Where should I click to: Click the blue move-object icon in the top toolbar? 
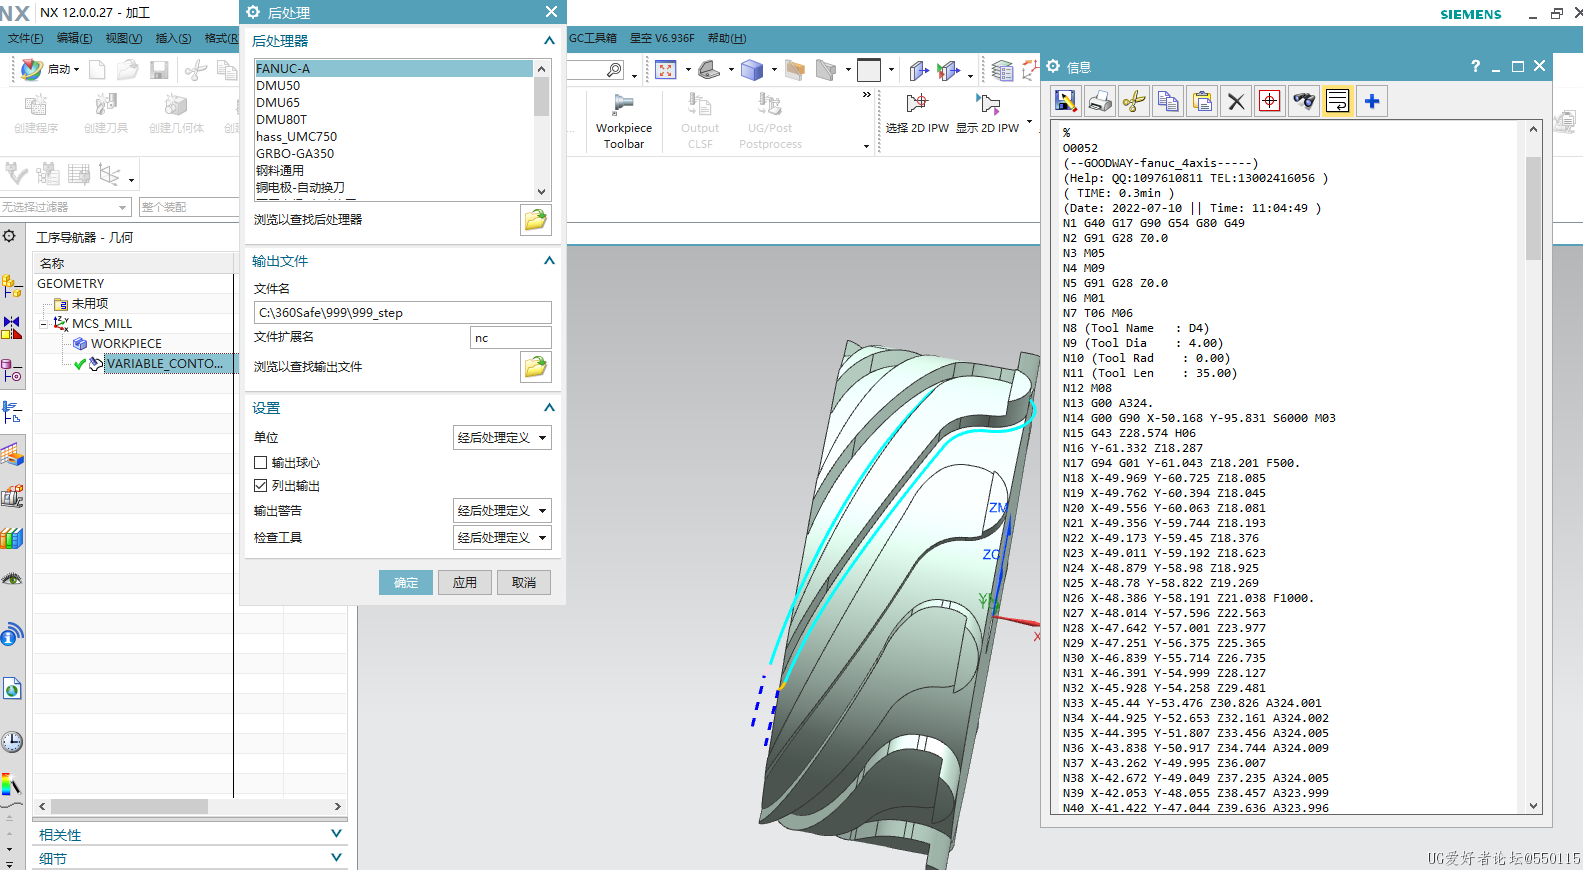(x=919, y=69)
